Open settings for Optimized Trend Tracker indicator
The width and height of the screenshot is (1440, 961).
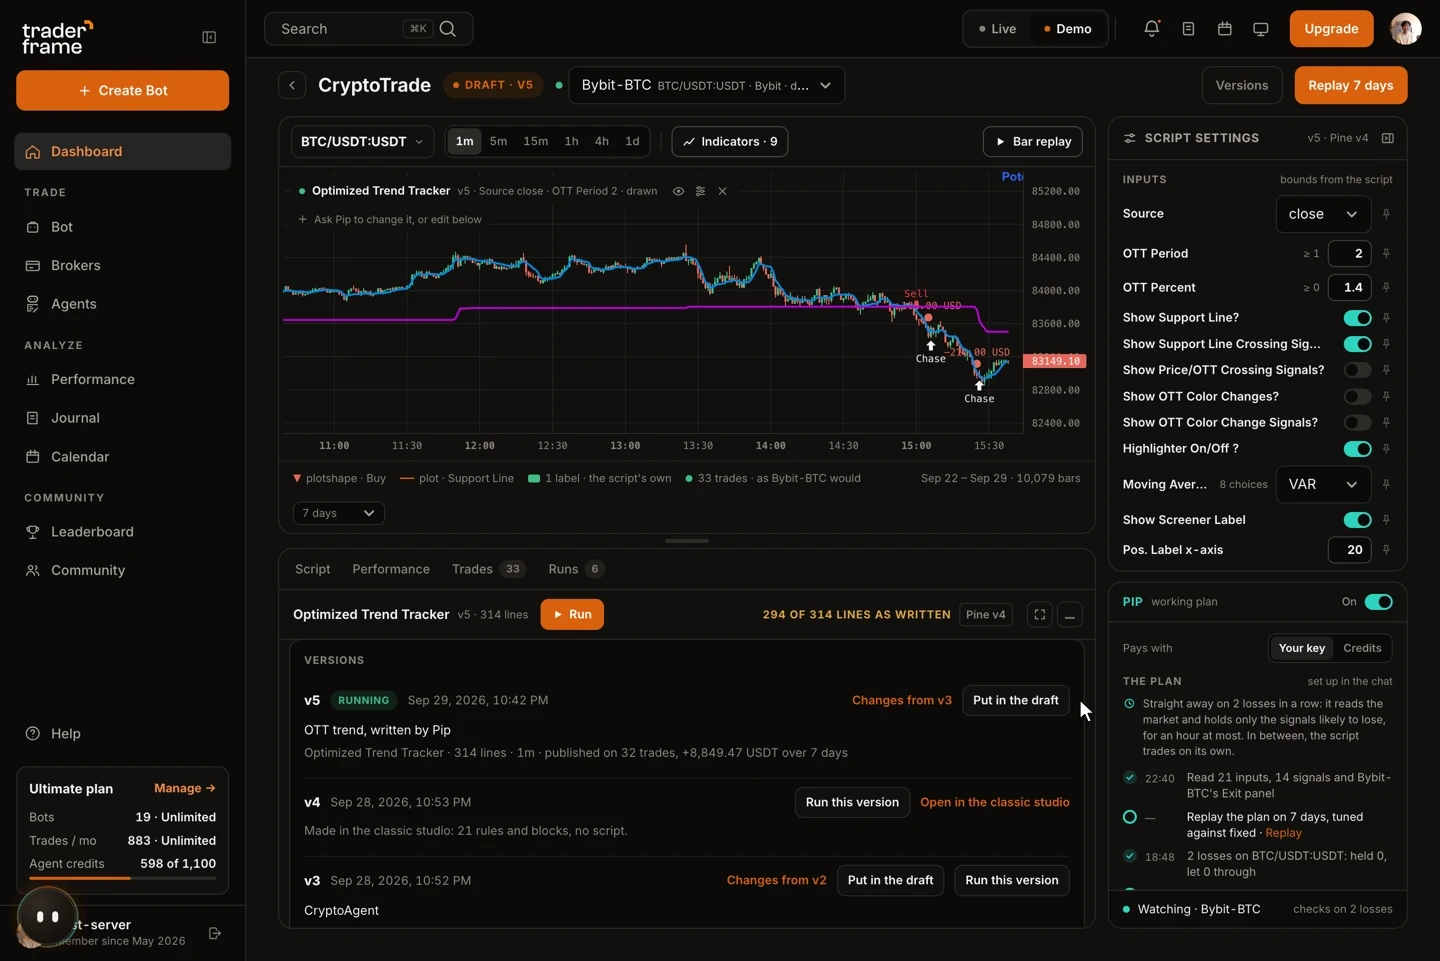[x=700, y=191]
